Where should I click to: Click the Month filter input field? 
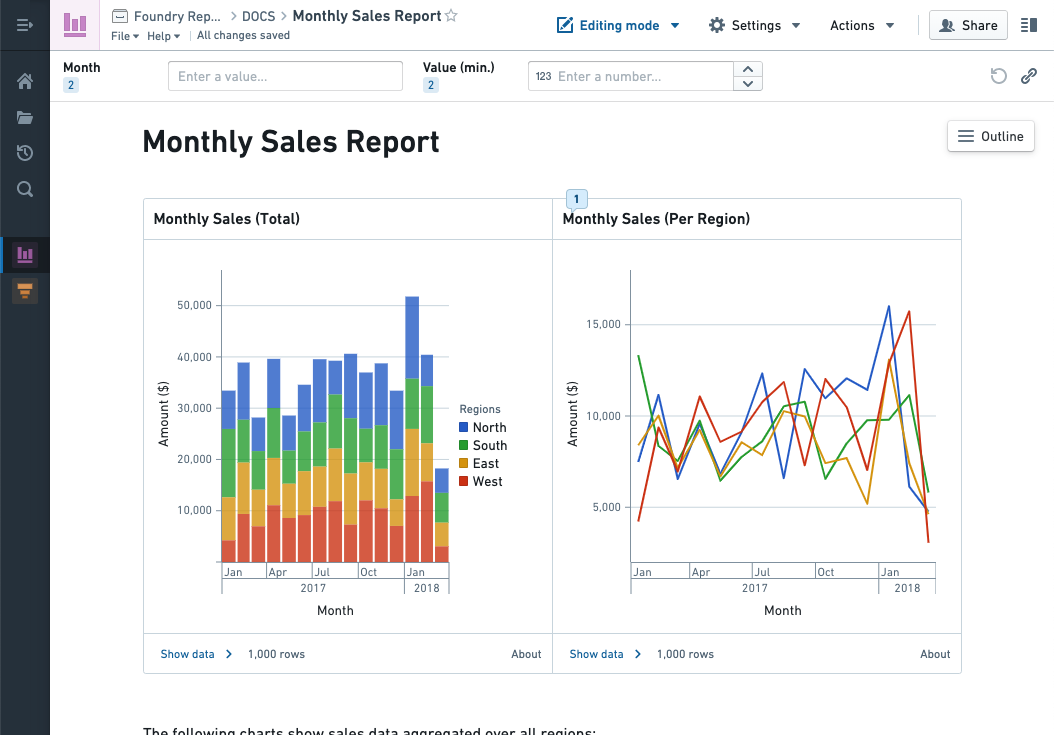(285, 76)
